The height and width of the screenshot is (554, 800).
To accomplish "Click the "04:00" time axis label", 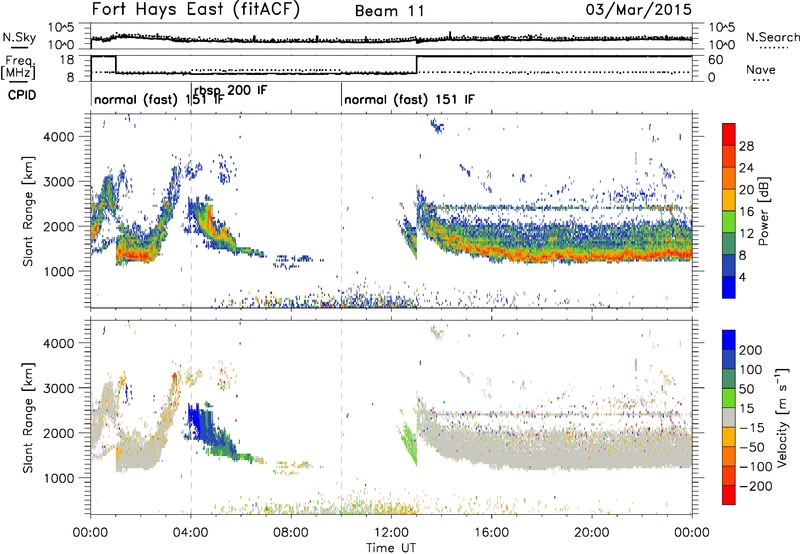I will pos(191,533).
